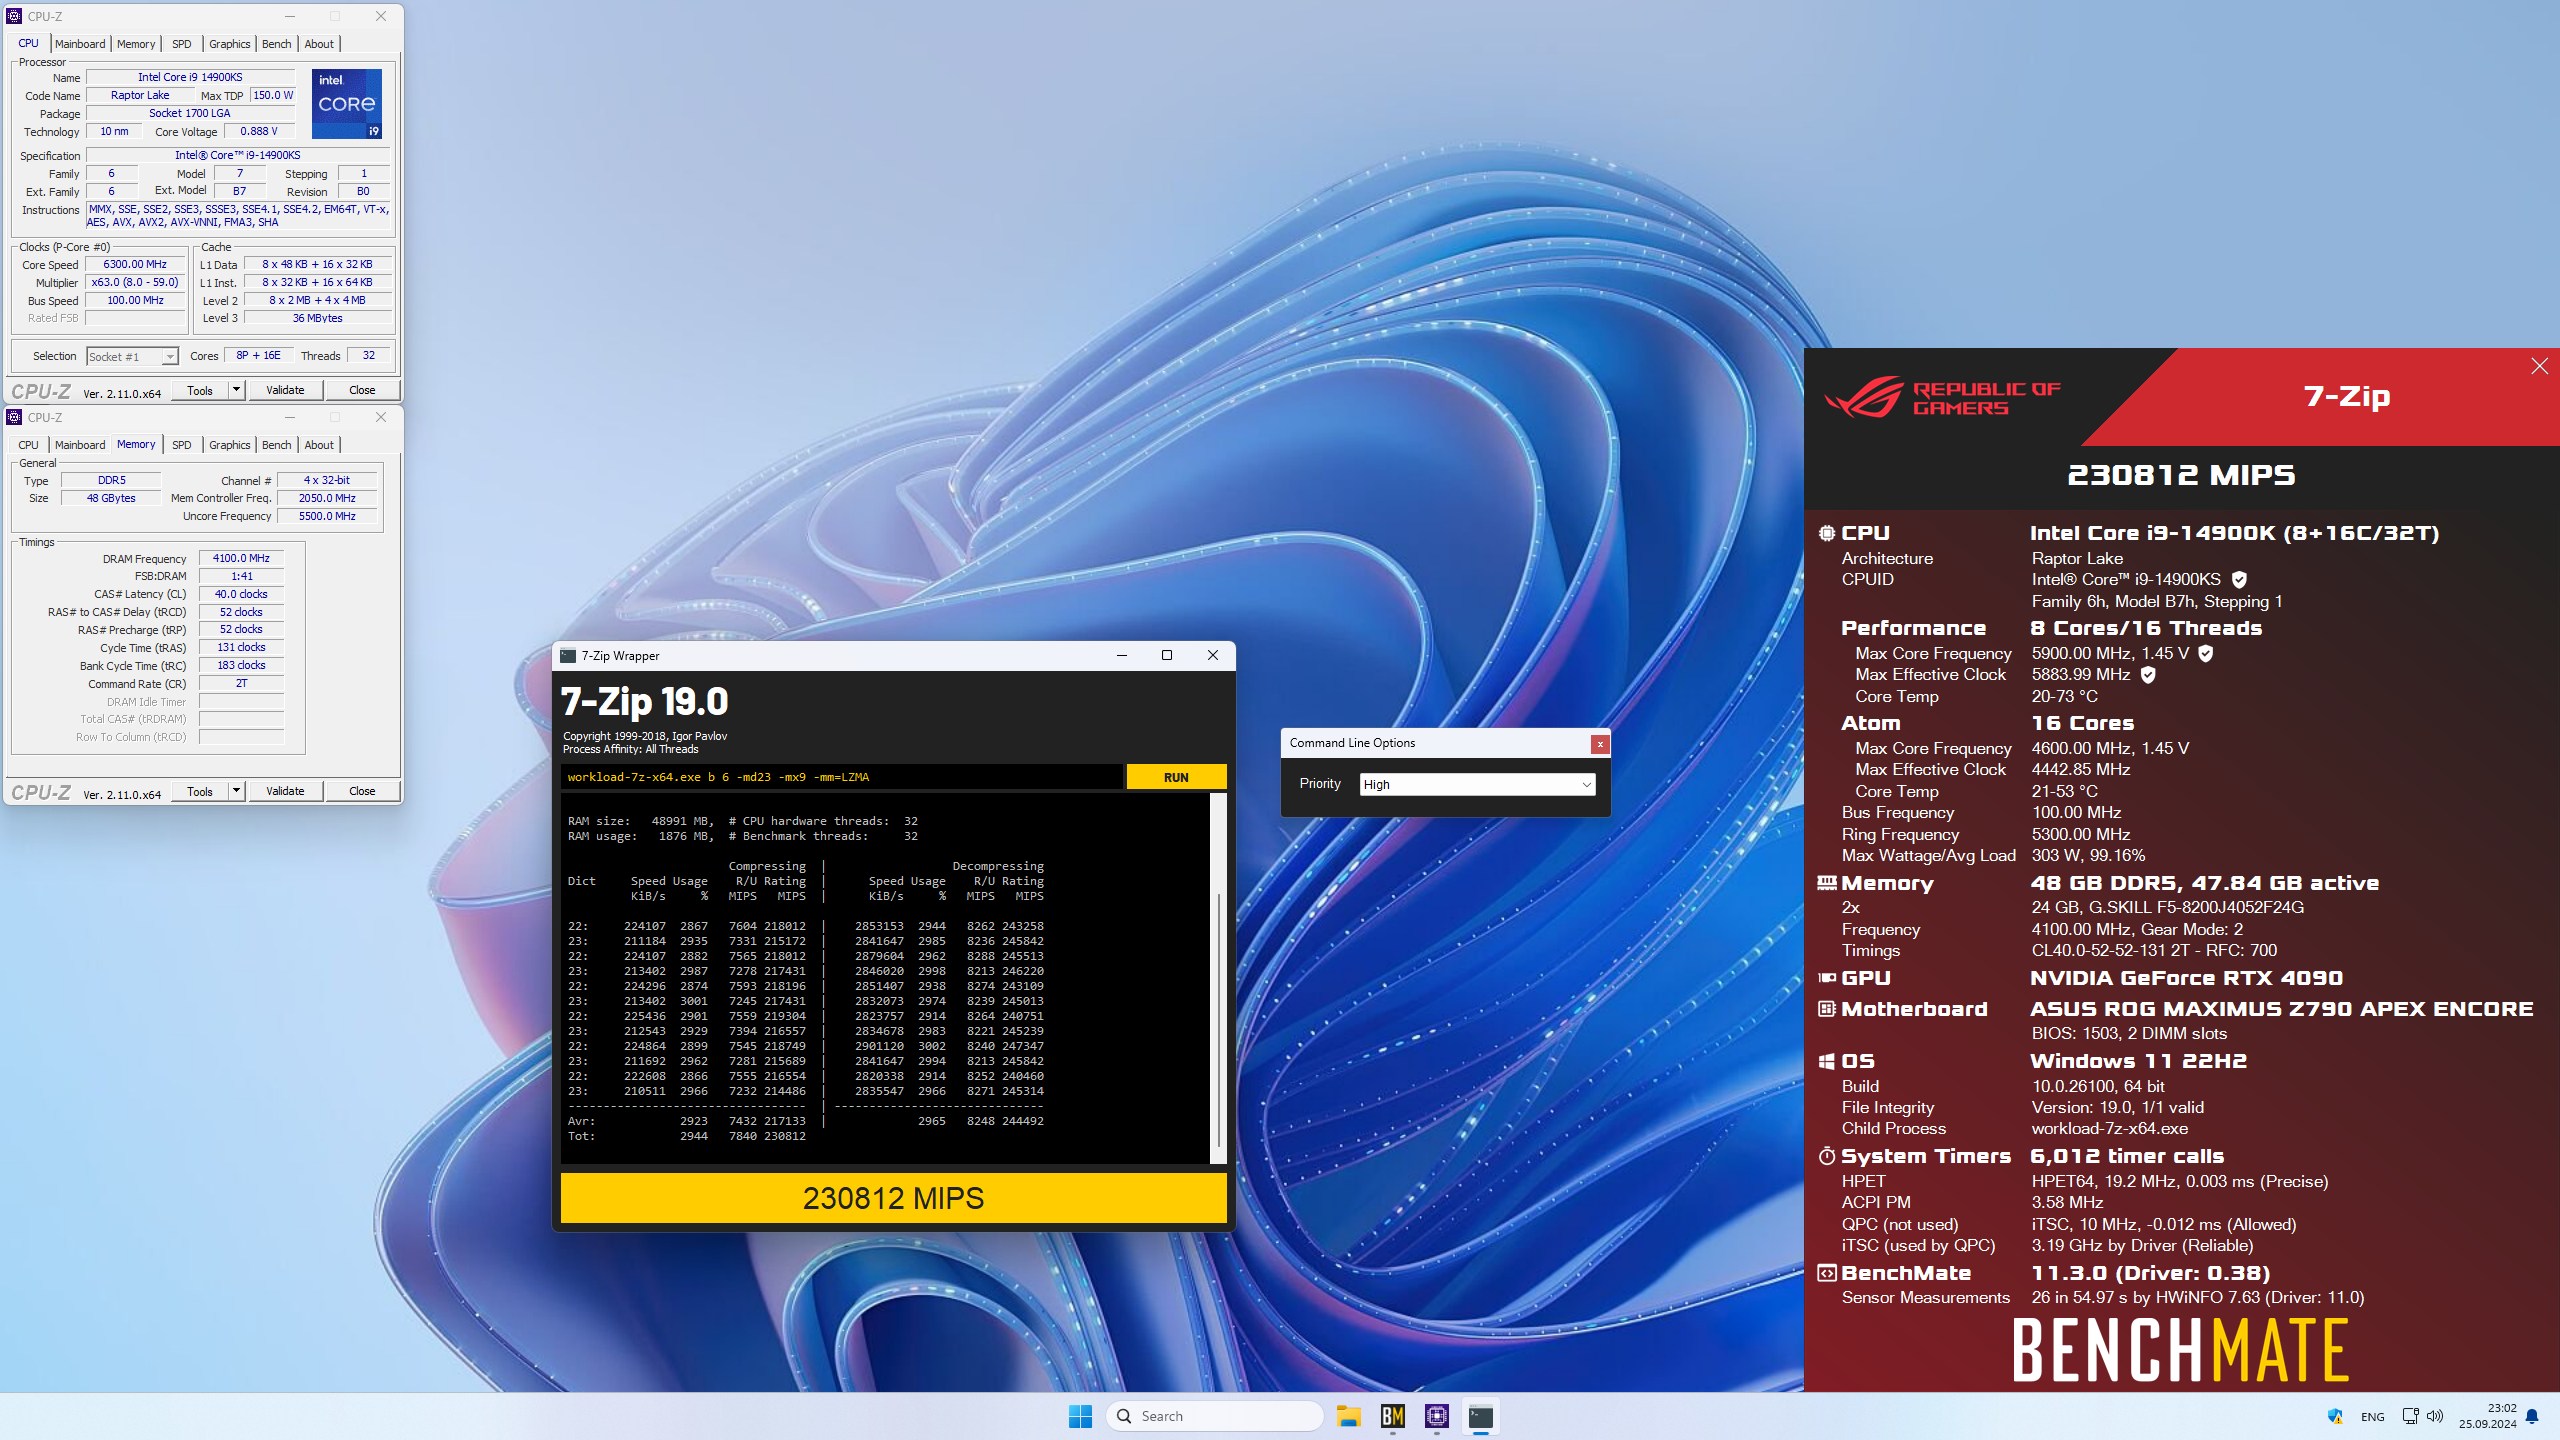Image resolution: width=2560 pixels, height=1440 pixels.
Task: Open the Windows Security tray icon
Action: [2335, 1416]
